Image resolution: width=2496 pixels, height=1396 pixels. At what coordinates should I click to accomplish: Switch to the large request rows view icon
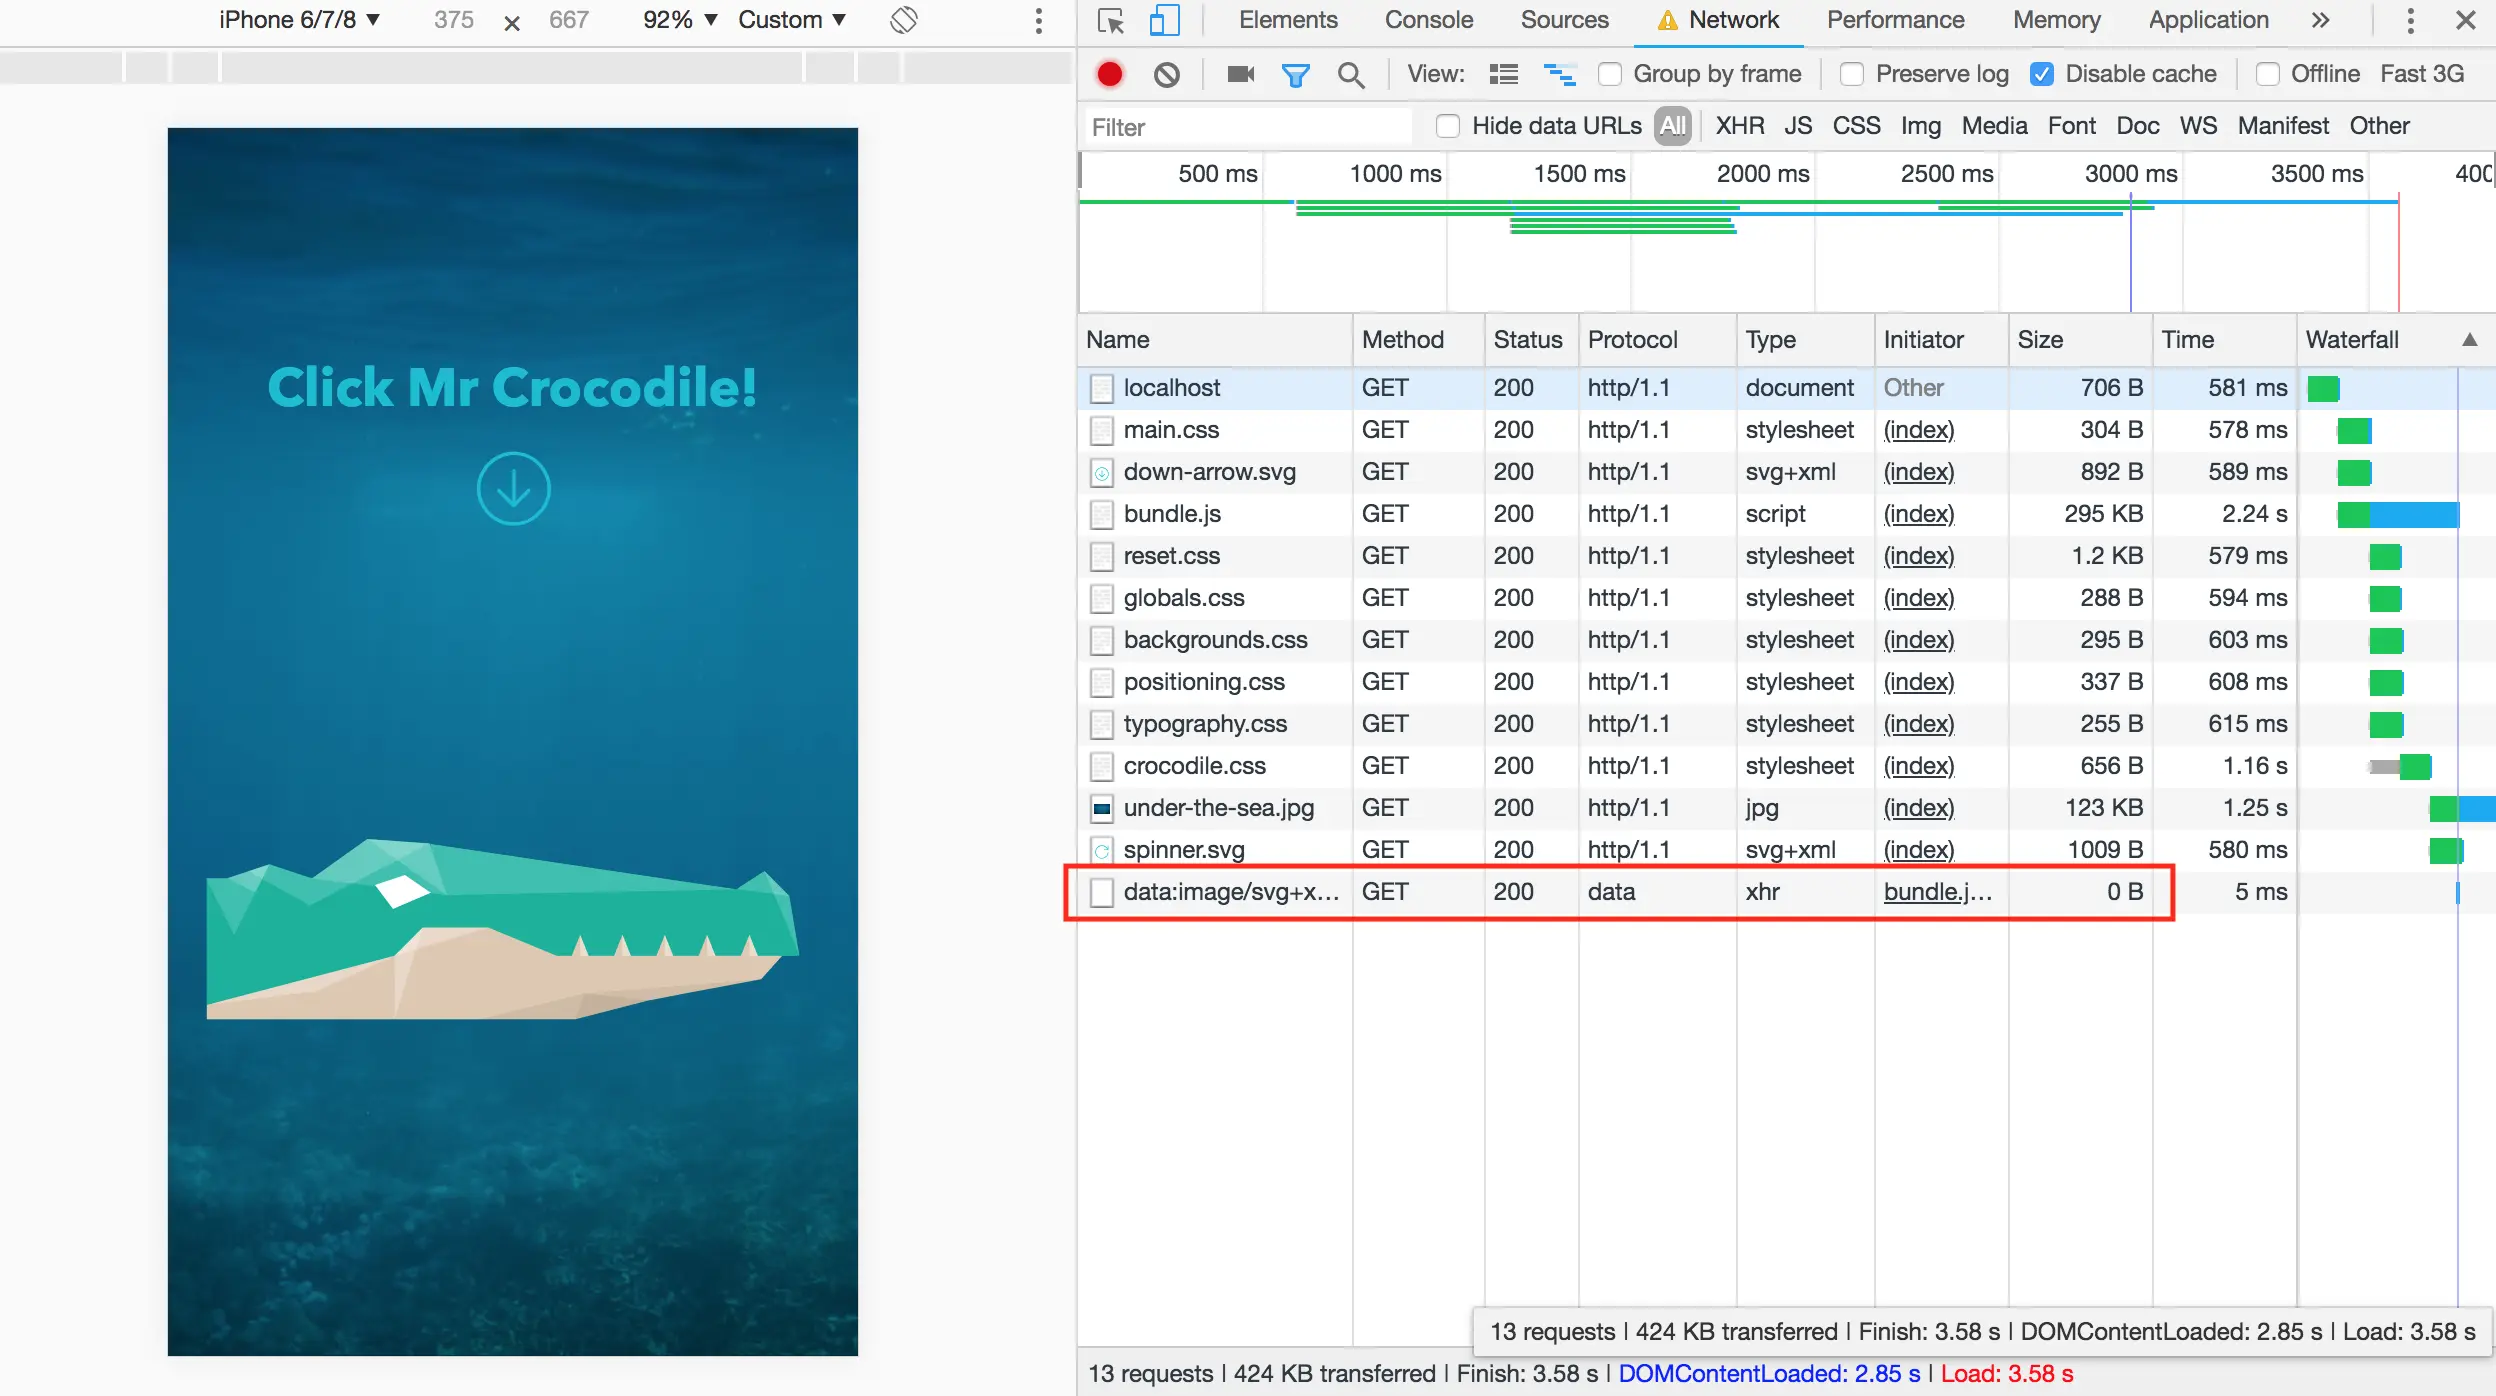[1503, 75]
